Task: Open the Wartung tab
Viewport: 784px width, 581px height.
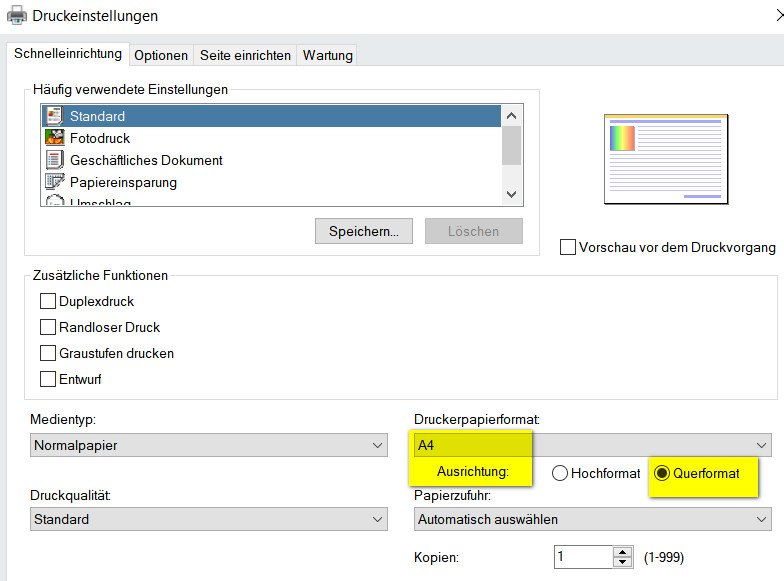Action: (328, 55)
